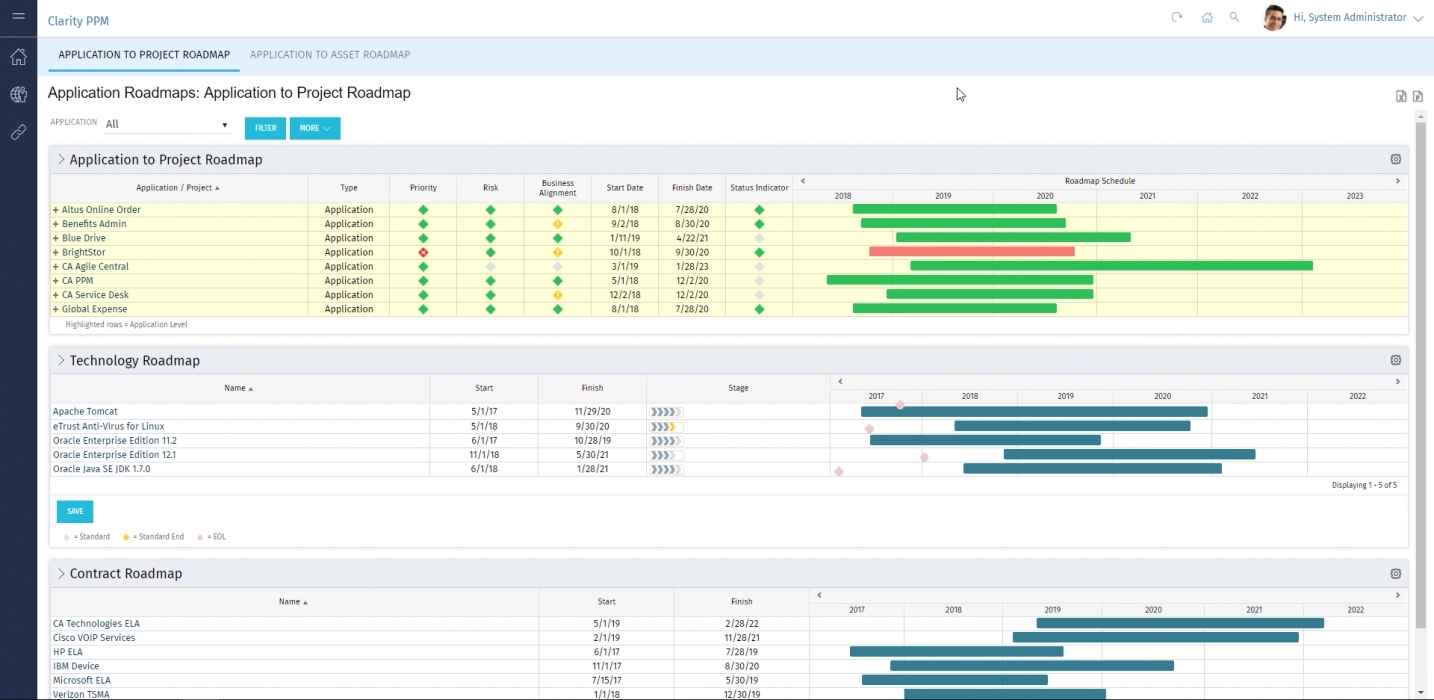Viewport: 1434px width, 700px height.
Task: Click the link icon in sidebar
Action: [18, 132]
